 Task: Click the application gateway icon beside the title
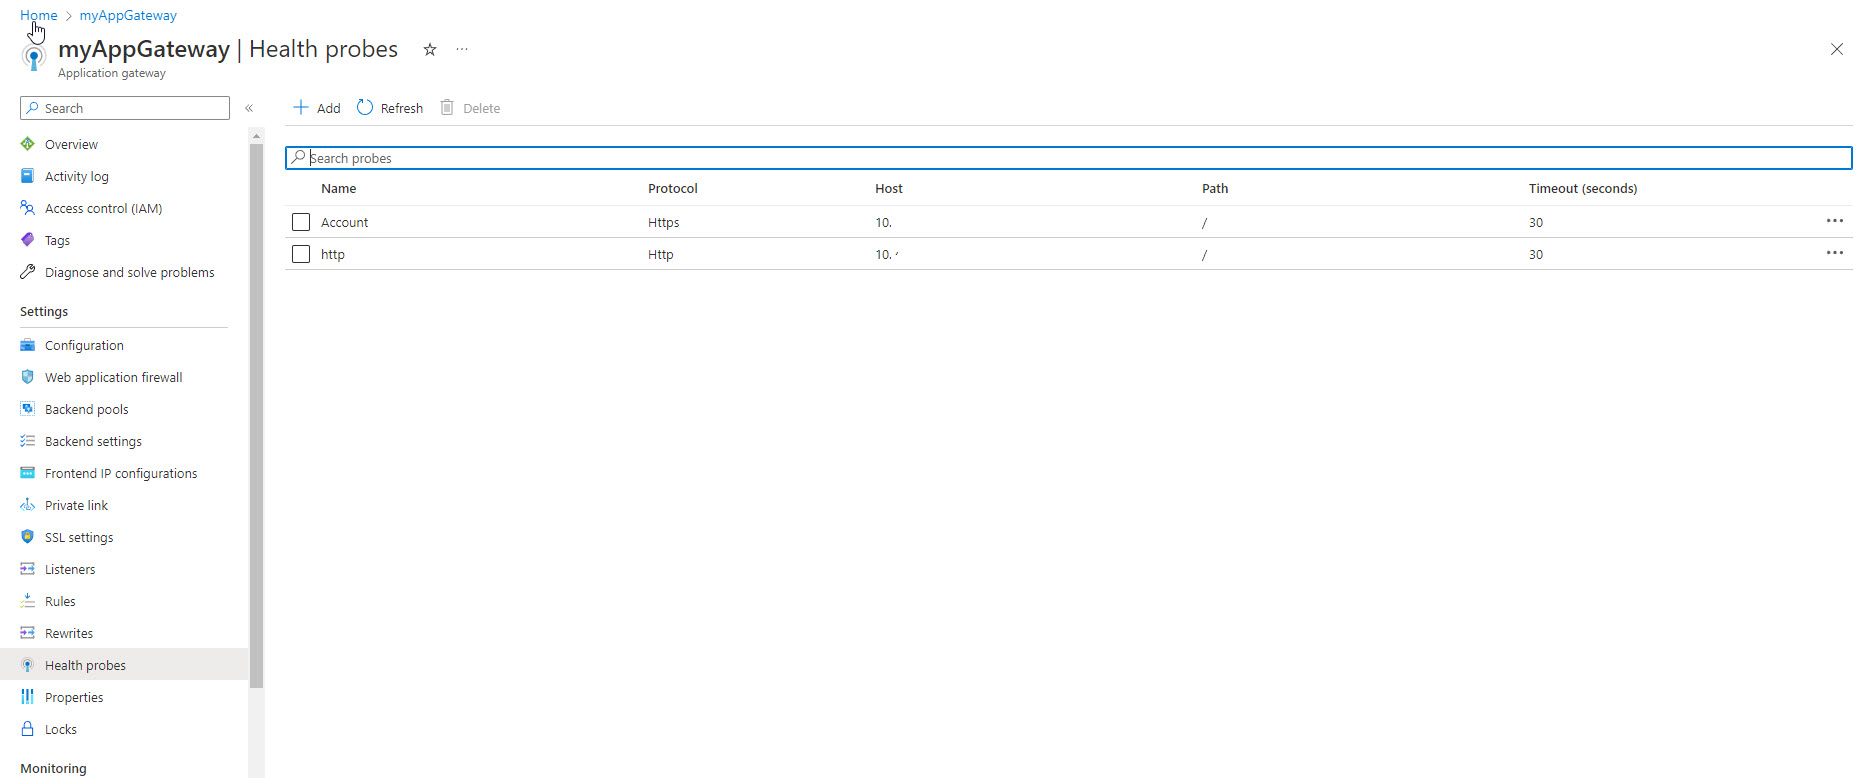(34, 57)
